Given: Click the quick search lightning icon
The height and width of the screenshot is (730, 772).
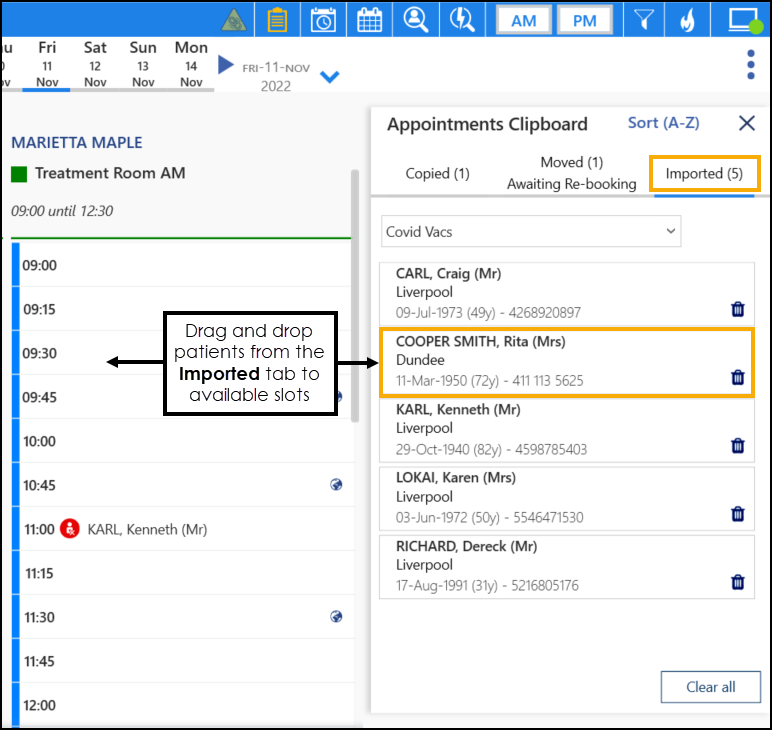Looking at the screenshot, I should tap(461, 20).
